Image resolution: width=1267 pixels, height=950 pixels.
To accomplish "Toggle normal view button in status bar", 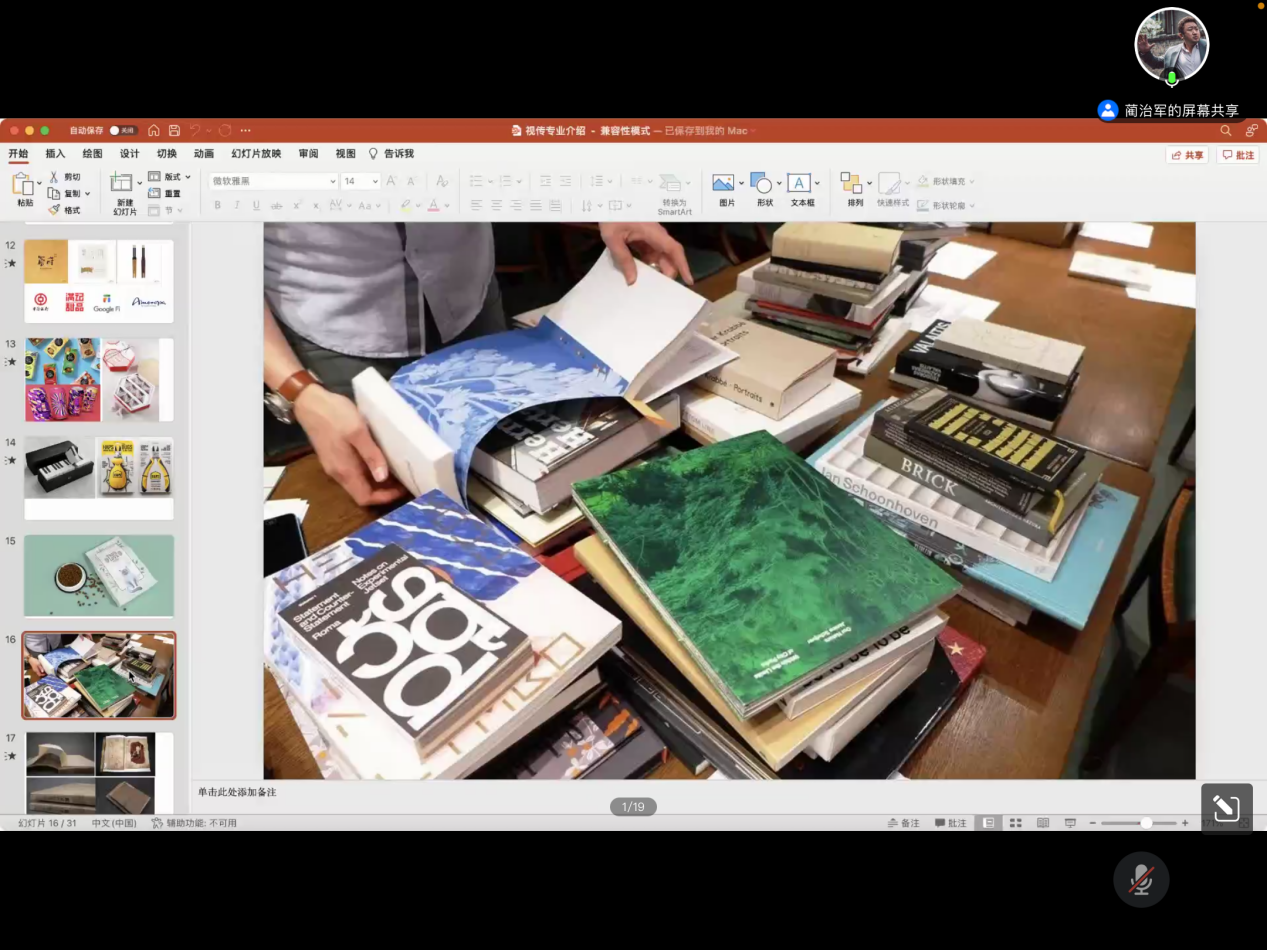I will (988, 823).
